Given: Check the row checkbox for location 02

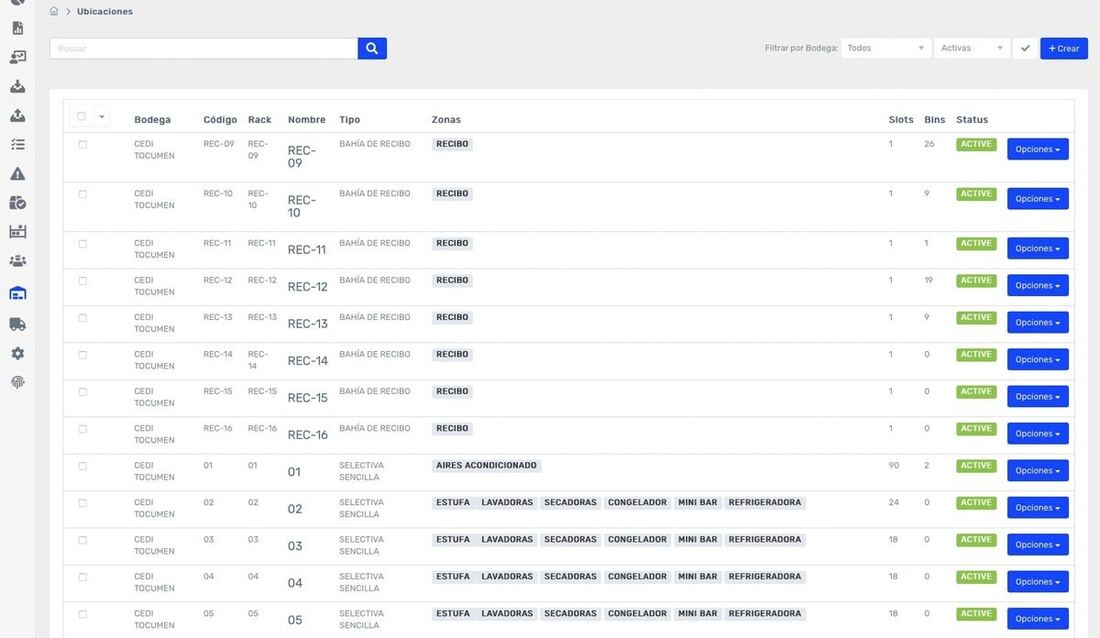Looking at the screenshot, I should (x=83, y=503).
